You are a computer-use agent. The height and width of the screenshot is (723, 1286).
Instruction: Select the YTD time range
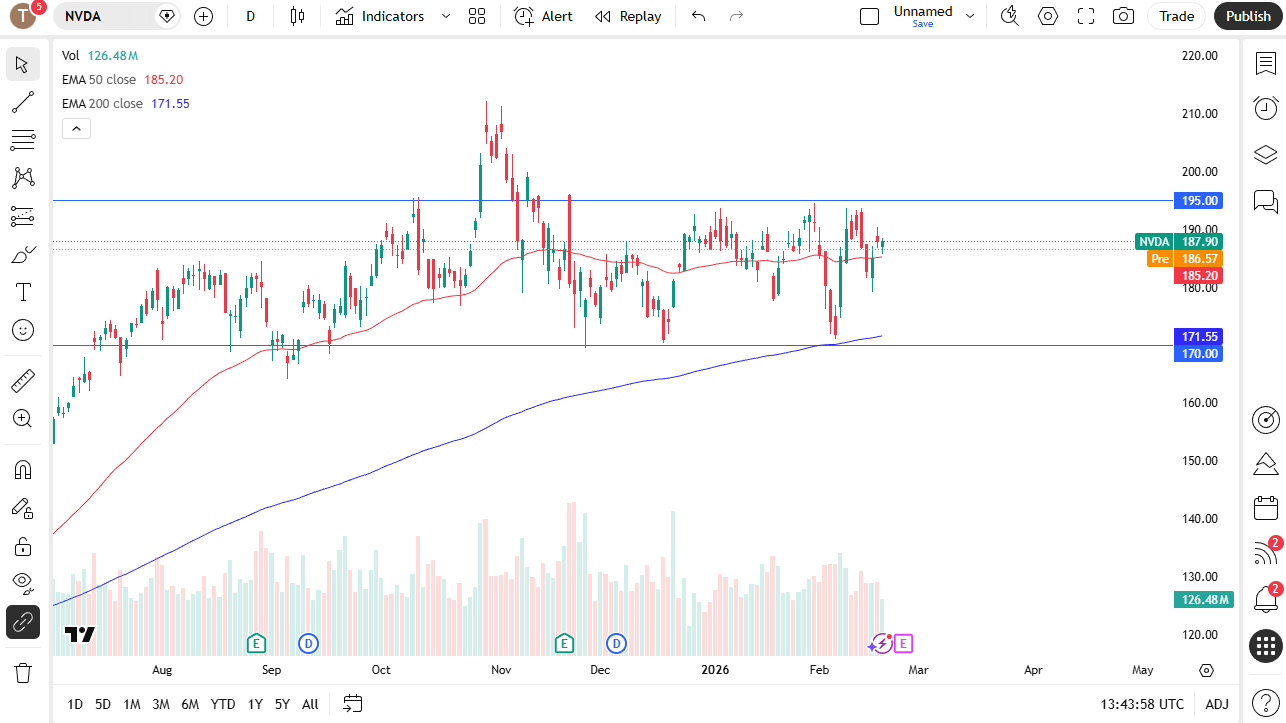pos(223,704)
